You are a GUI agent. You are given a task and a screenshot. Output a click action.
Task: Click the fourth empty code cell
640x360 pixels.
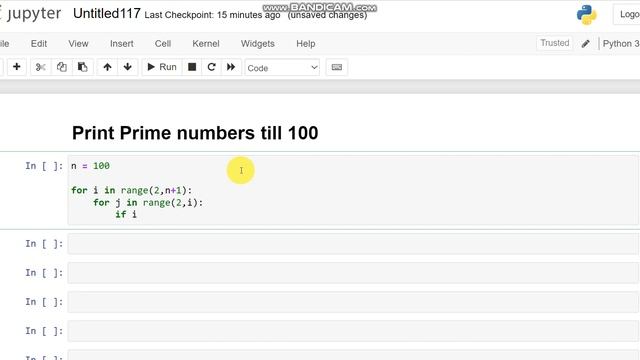coord(353,331)
